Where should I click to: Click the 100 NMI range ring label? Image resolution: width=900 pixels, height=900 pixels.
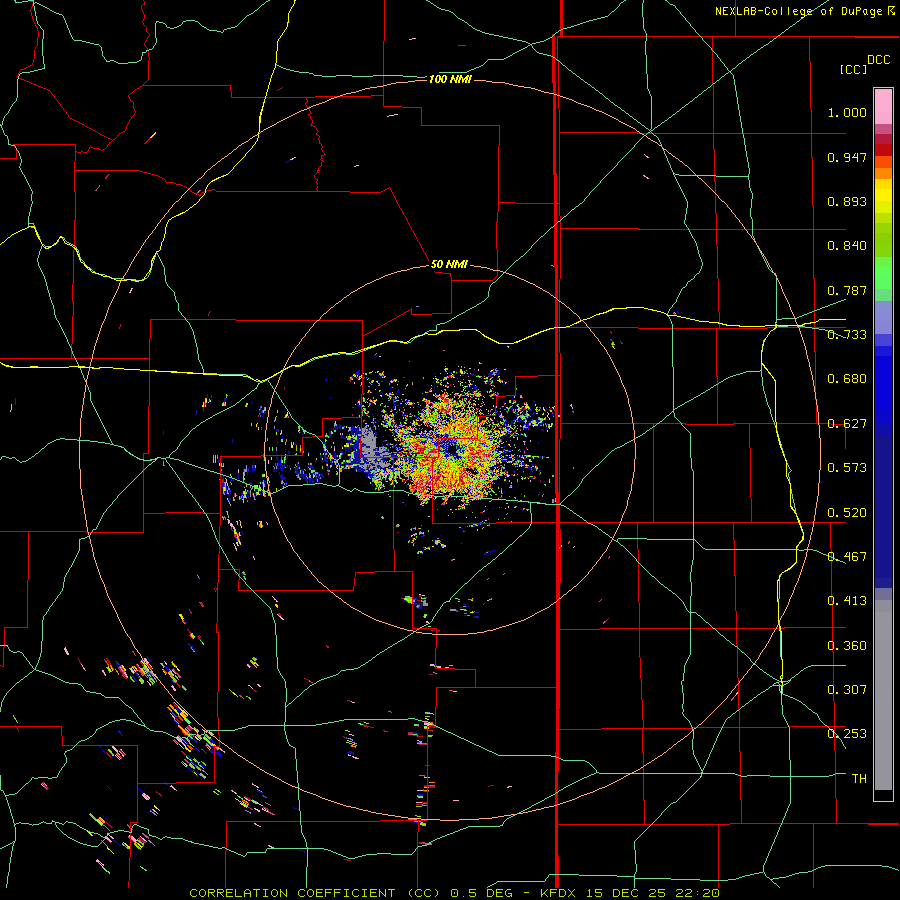(450, 79)
